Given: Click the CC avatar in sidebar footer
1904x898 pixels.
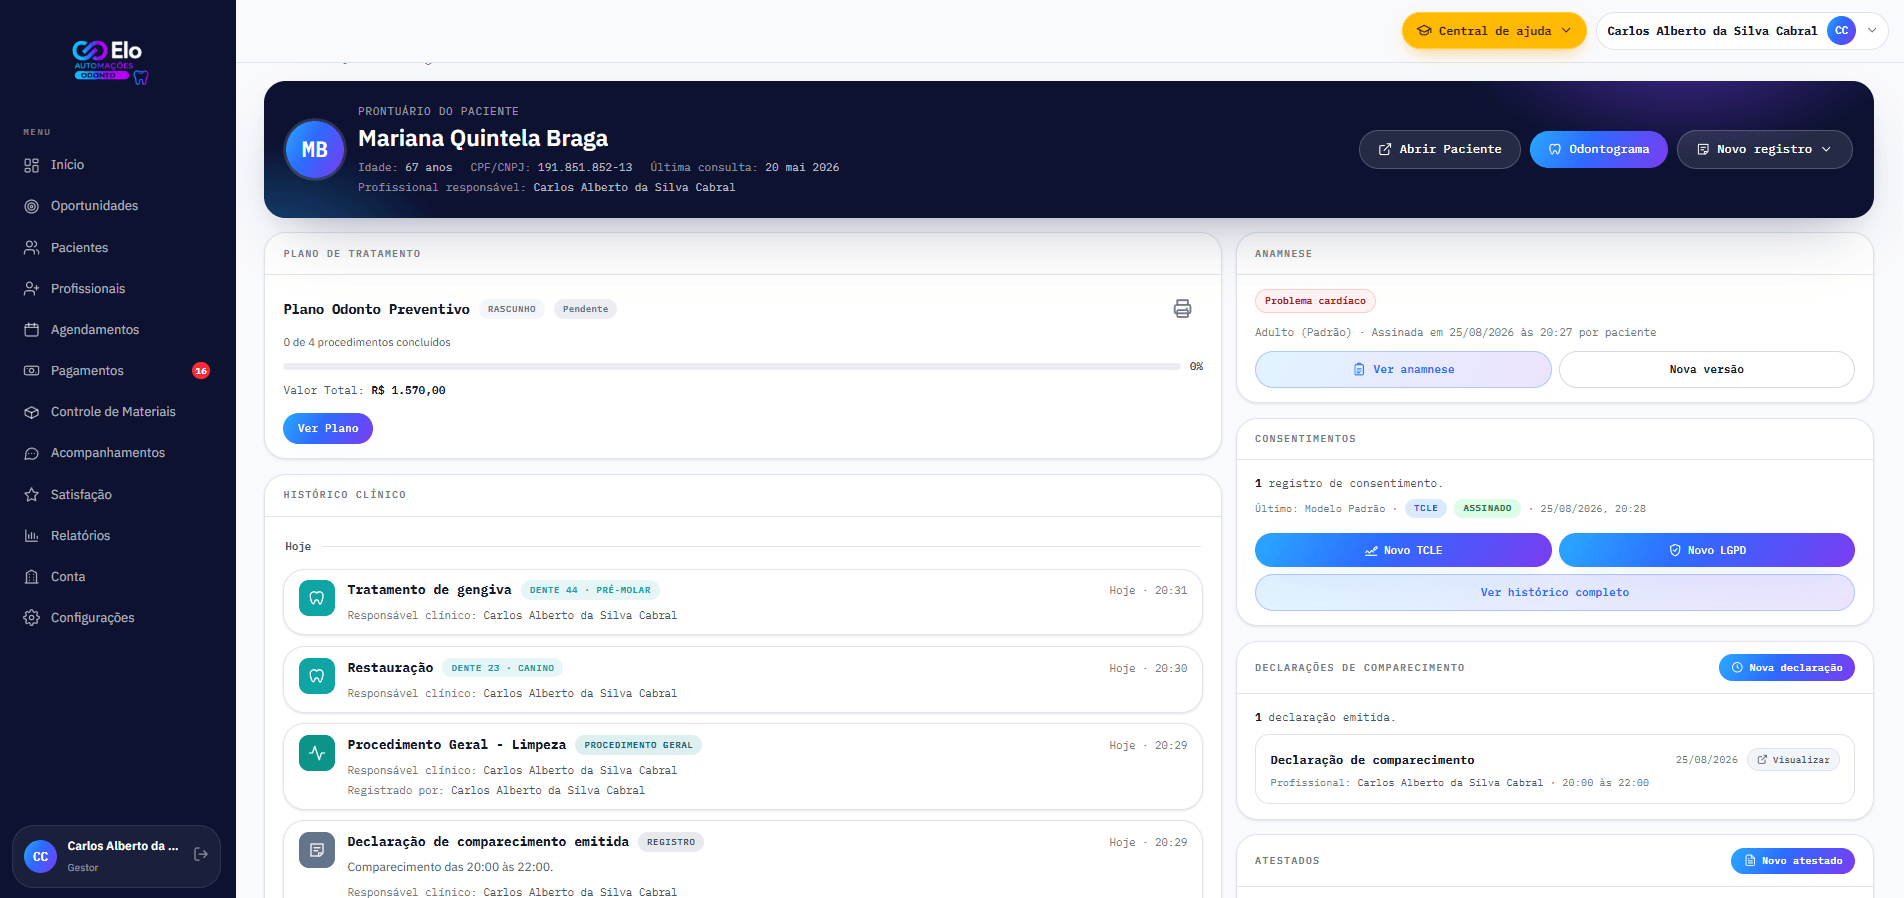Looking at the screenshot, I should click(x=40, y=856).
